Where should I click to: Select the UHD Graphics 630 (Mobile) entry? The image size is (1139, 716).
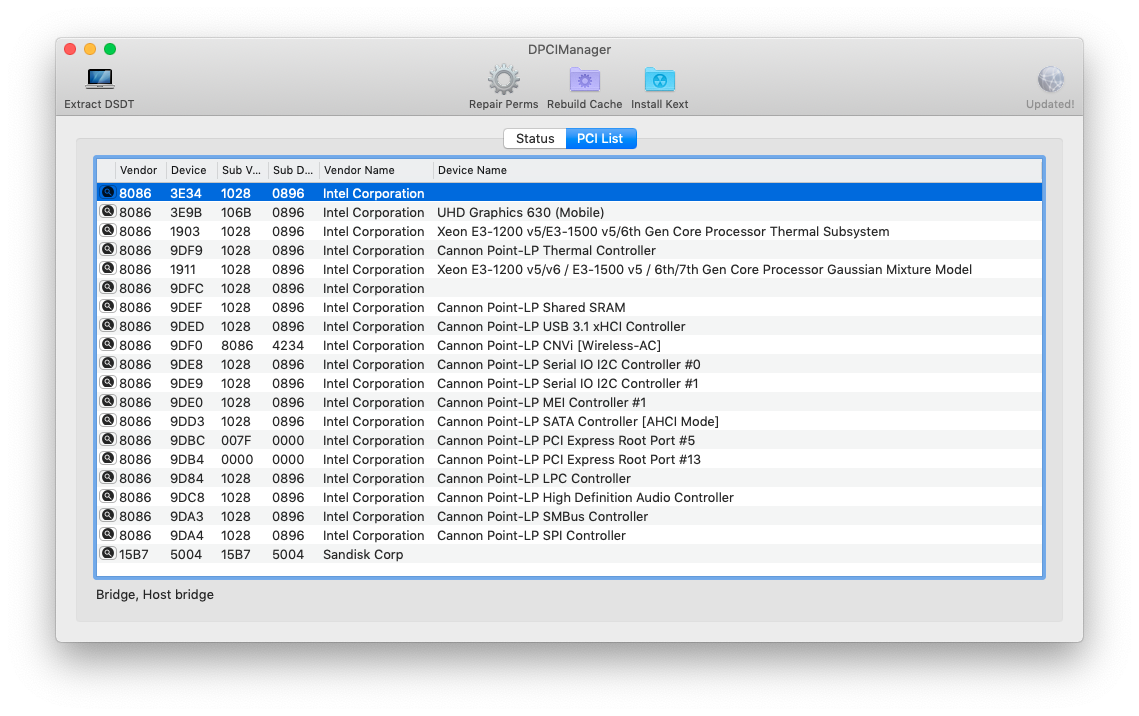click(520, 213)
